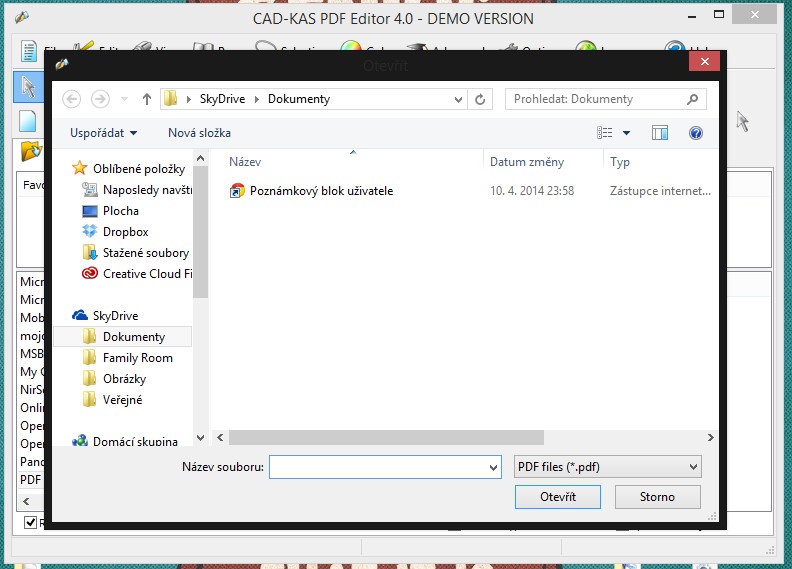Open Naposledy navštívené in favorites
Screen dimensions: 792x569
(147, 190)
